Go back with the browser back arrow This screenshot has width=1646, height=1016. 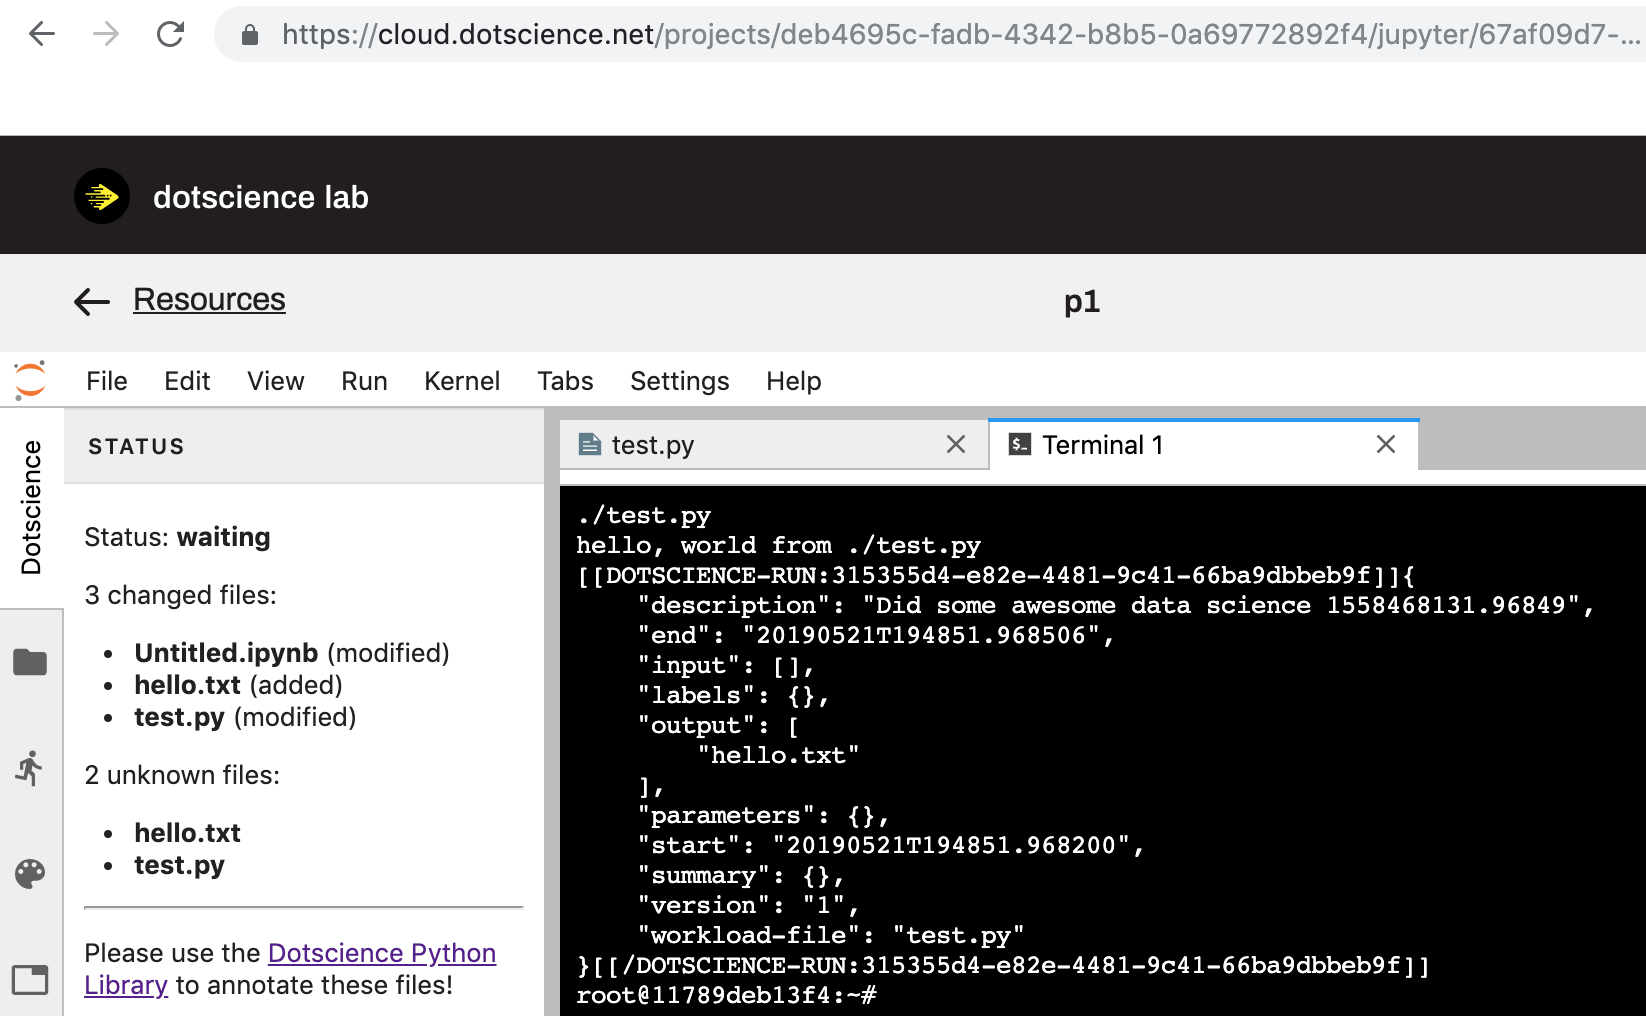click(42, 34)
